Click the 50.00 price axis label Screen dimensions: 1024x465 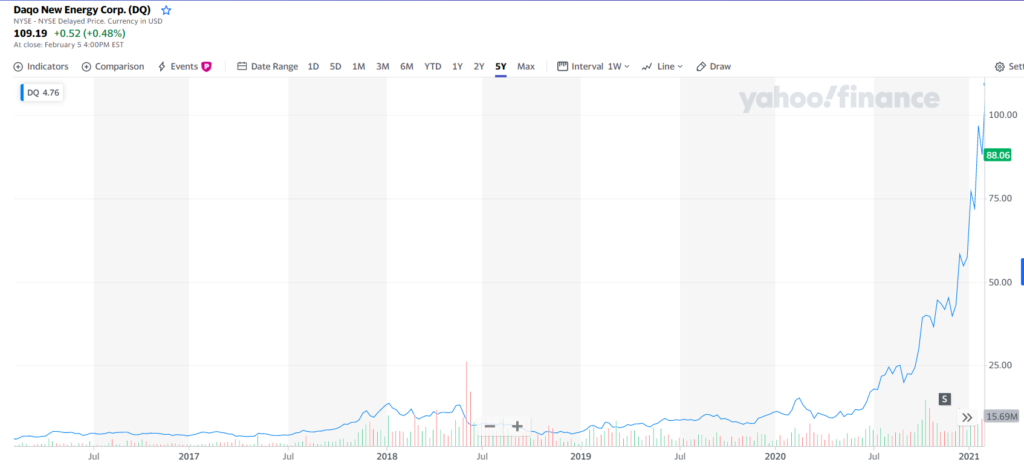[x=1002, y=282]
